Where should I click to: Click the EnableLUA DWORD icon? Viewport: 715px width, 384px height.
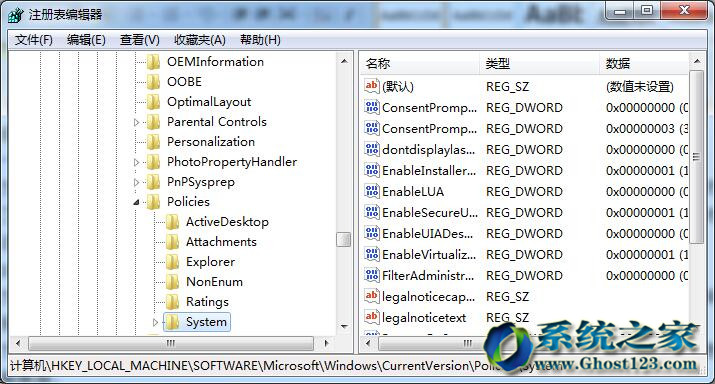(x=372, y=191)
